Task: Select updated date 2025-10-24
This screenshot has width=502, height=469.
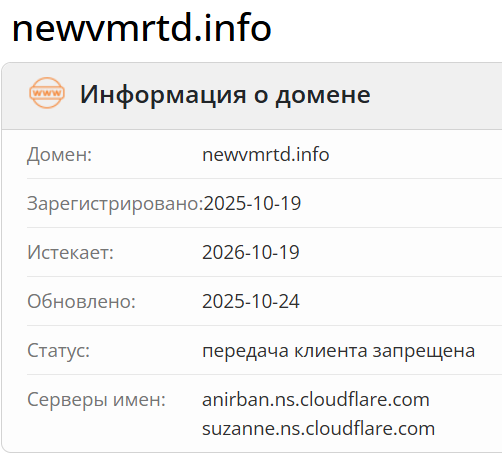Action: (251, 301)
